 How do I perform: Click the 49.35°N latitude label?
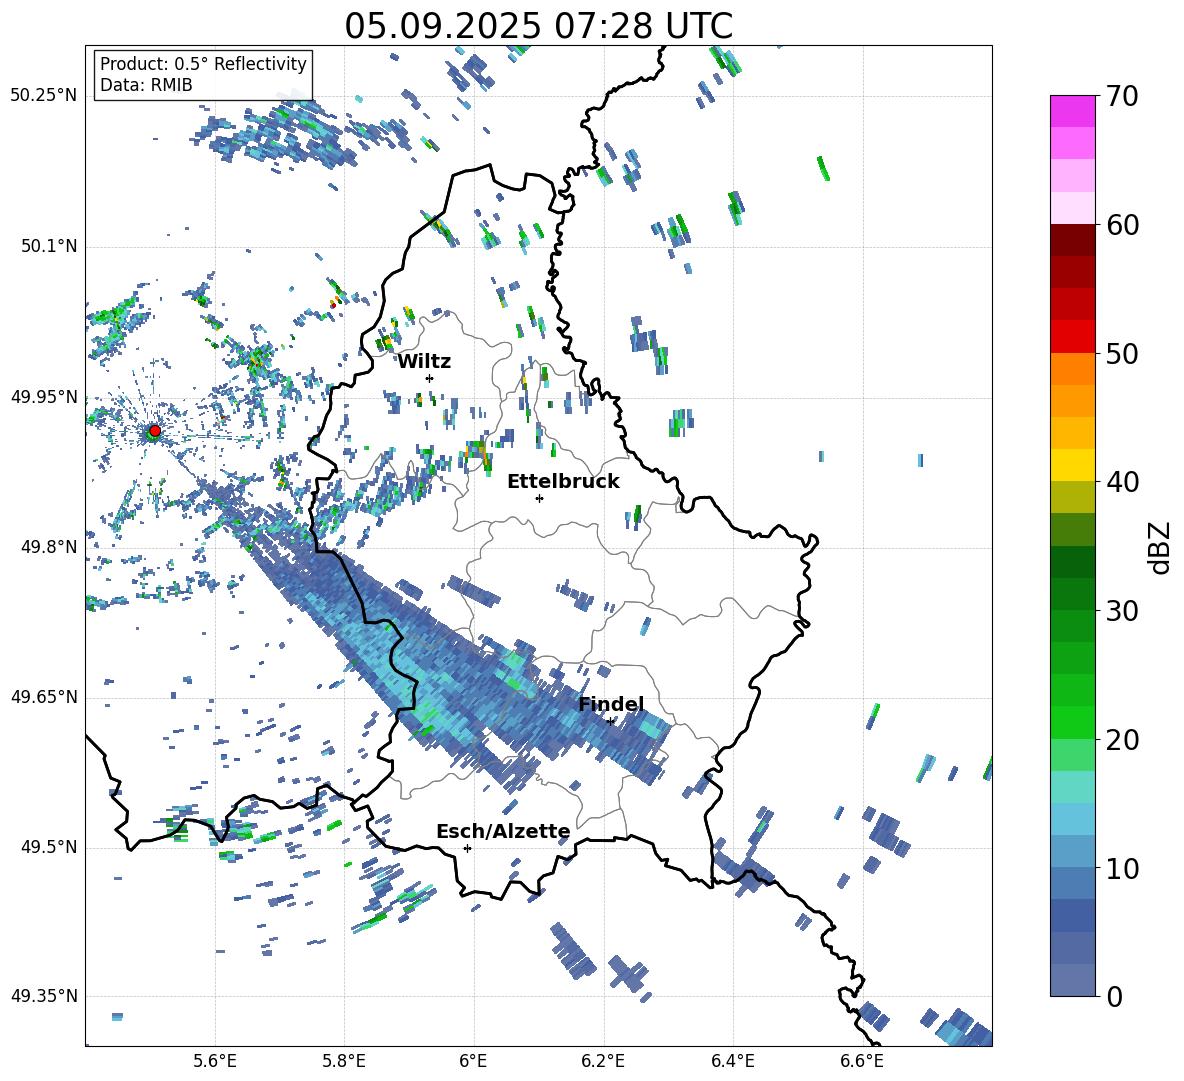(x=44, y=996)
